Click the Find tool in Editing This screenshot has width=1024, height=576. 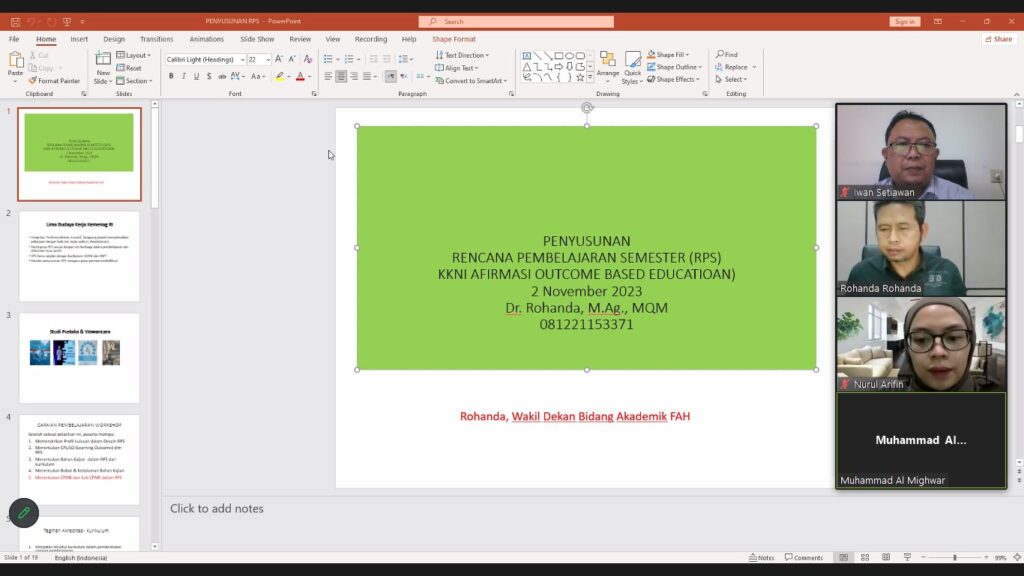click(727, 55)
